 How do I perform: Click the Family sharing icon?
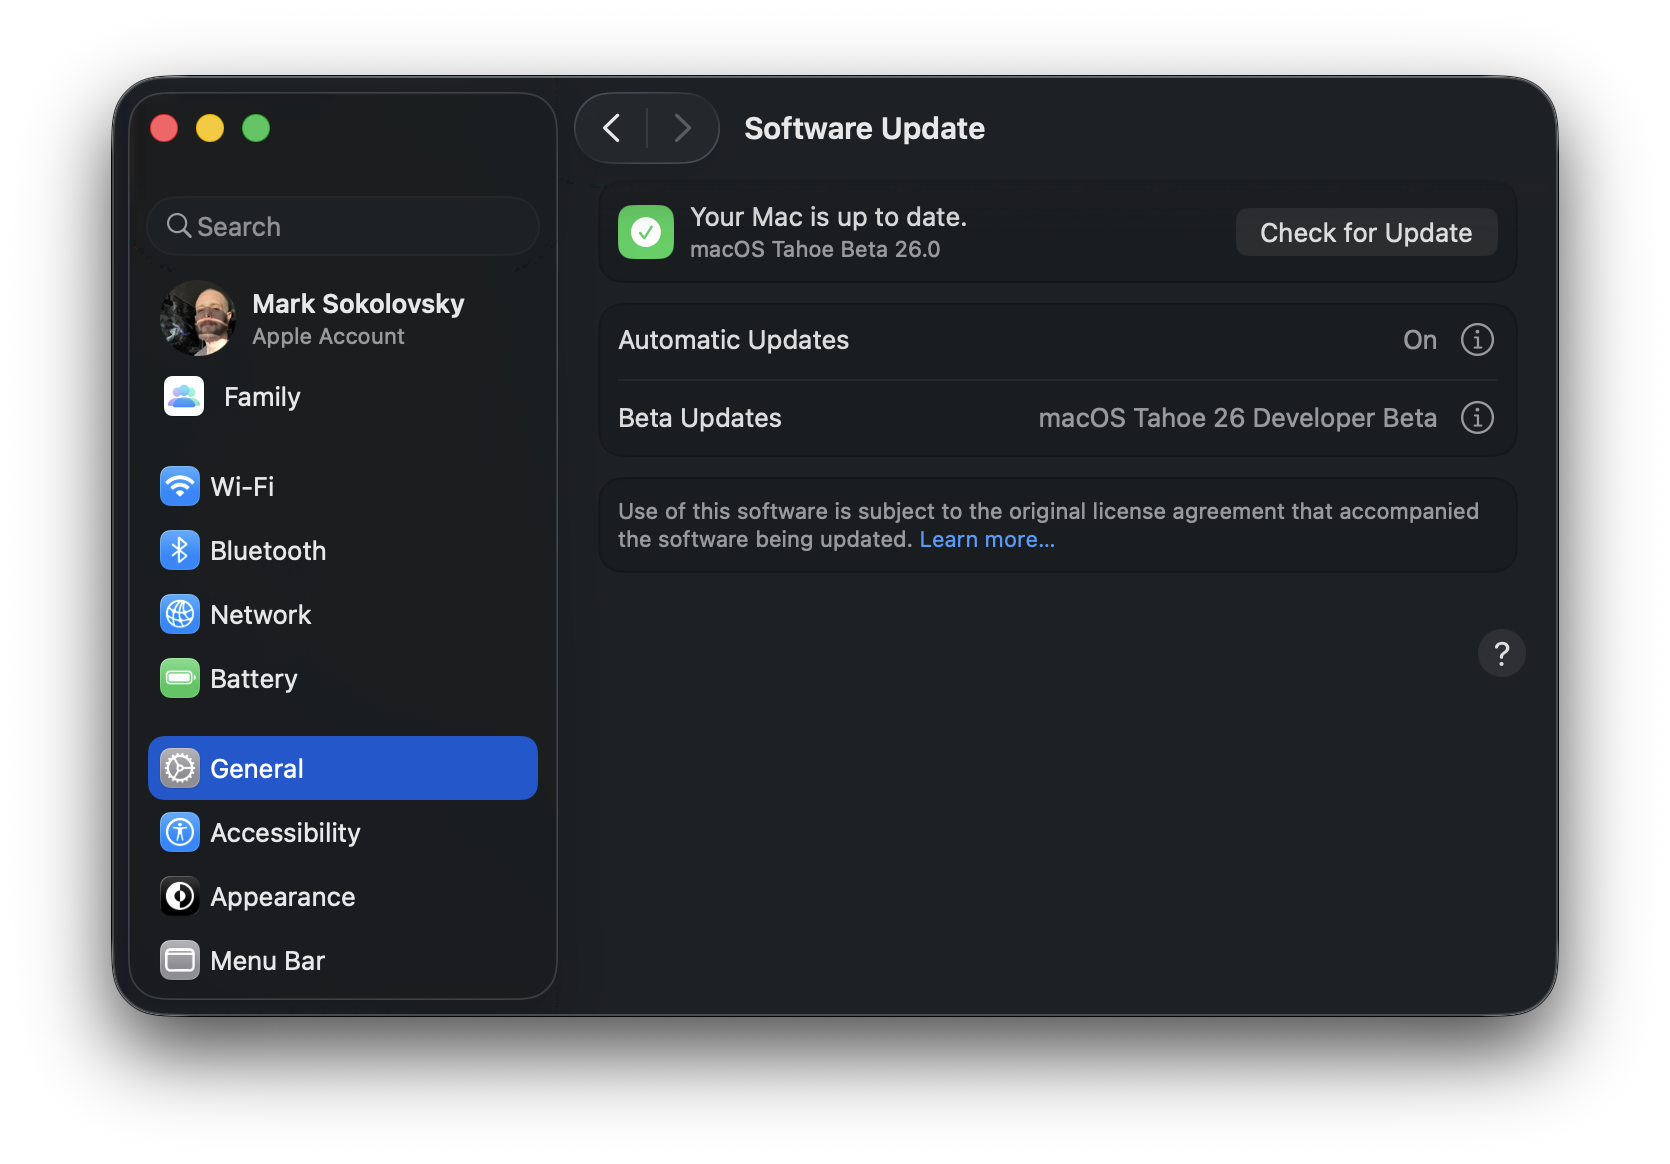click(x=184, y=397)
